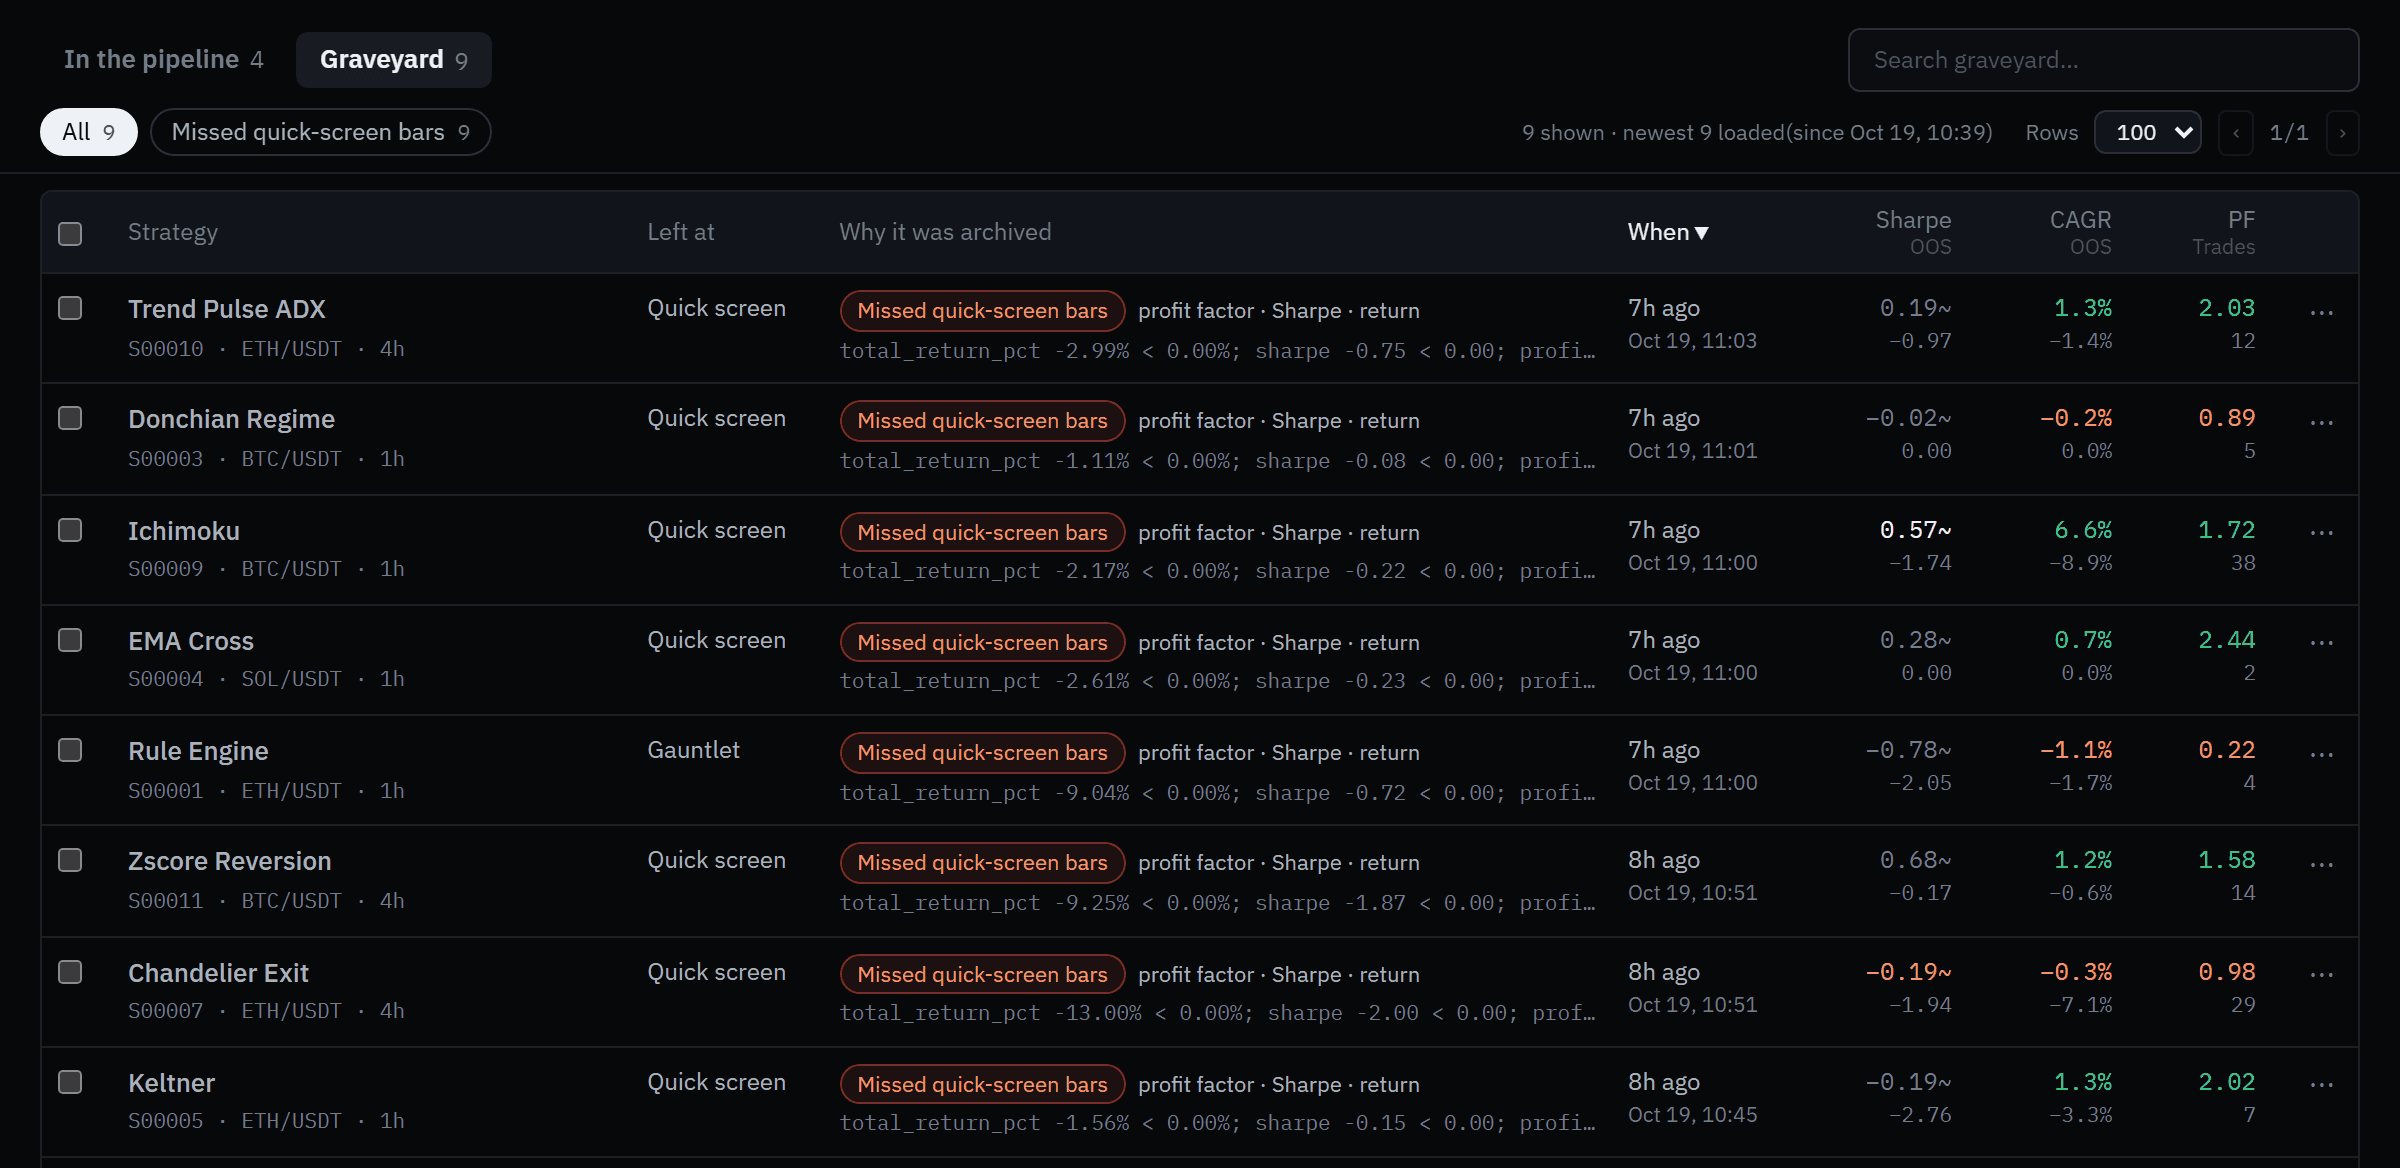Go to the previous page with the left arrow
The height and width of the screenshot is (1168, 2400).
[x=2236, y=133]
